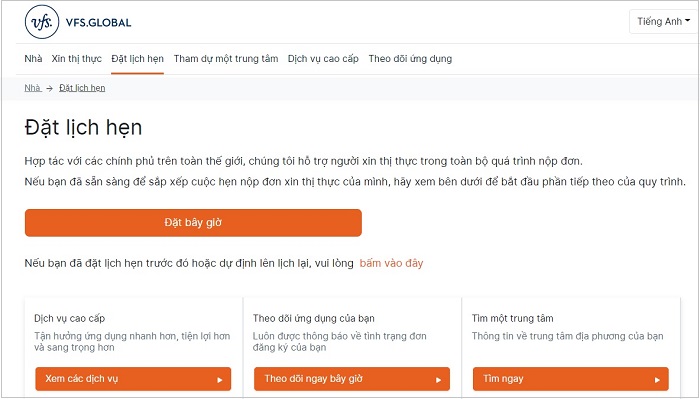Click the arrow icon on Theo dõi ngay bây giờ
This screenshot has width=700, height=399.
coord(438,380)
